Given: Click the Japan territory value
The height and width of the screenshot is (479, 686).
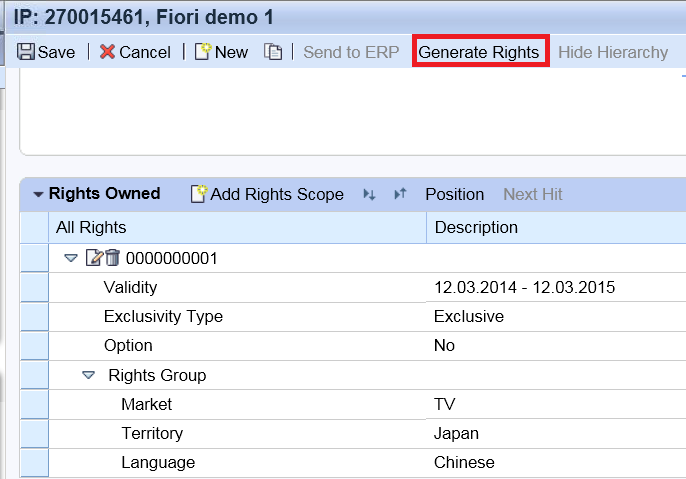Looking at the screenshot, I should pos(456,434).
